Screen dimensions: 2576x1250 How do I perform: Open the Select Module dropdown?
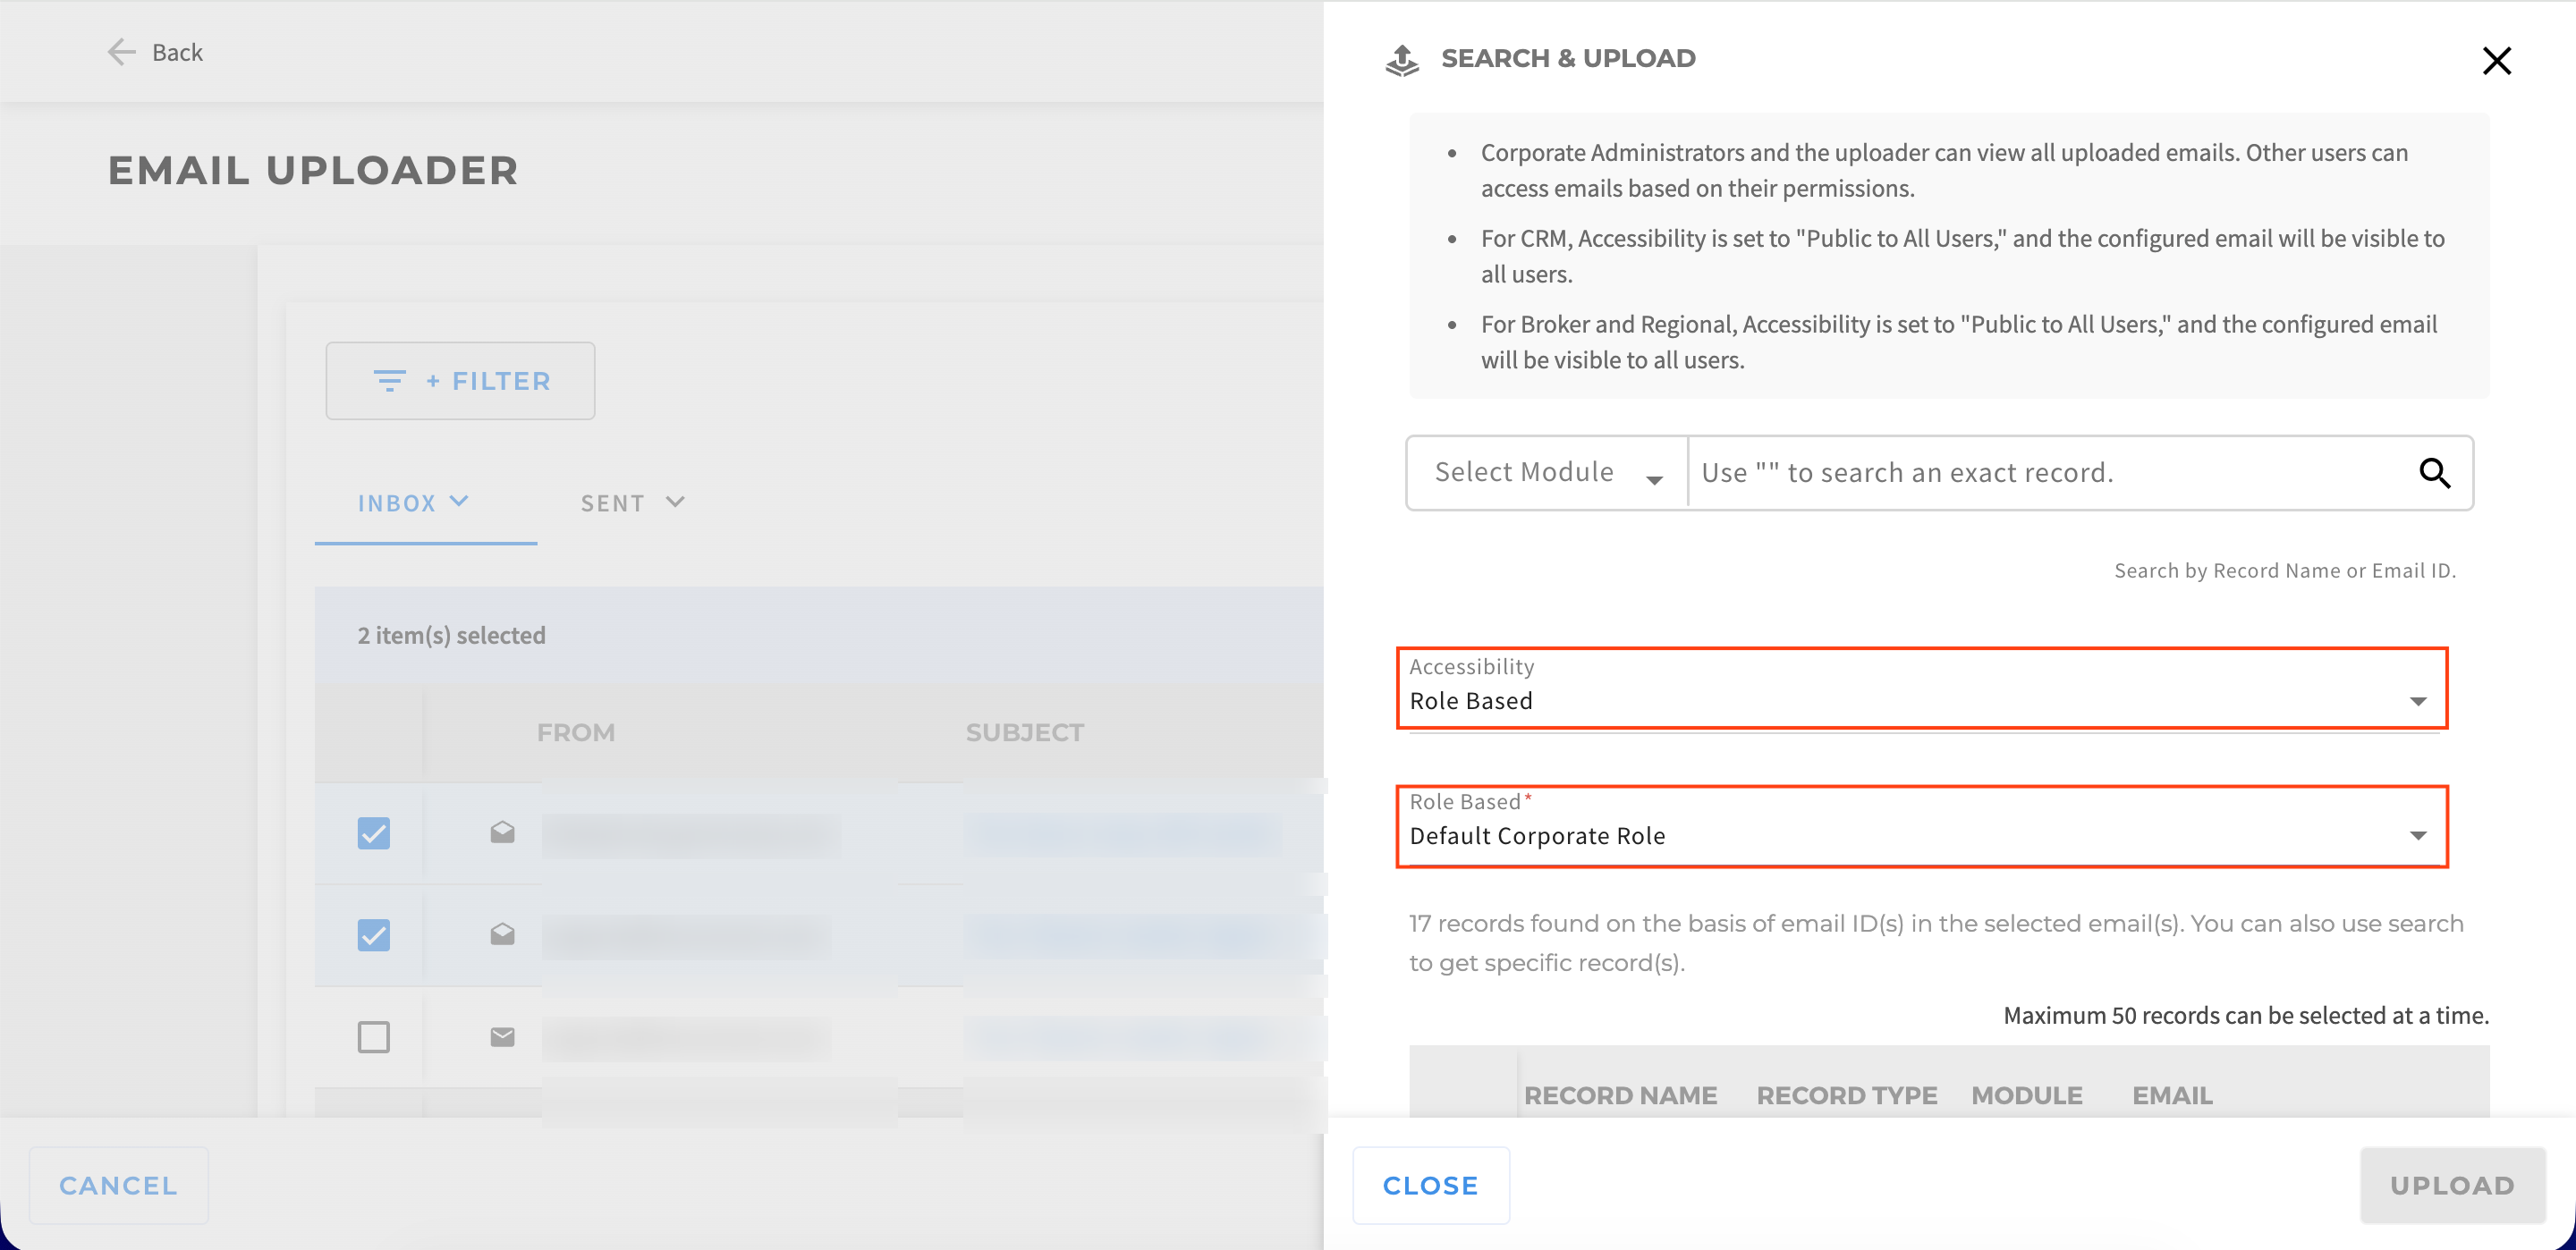pos(1547,473)
